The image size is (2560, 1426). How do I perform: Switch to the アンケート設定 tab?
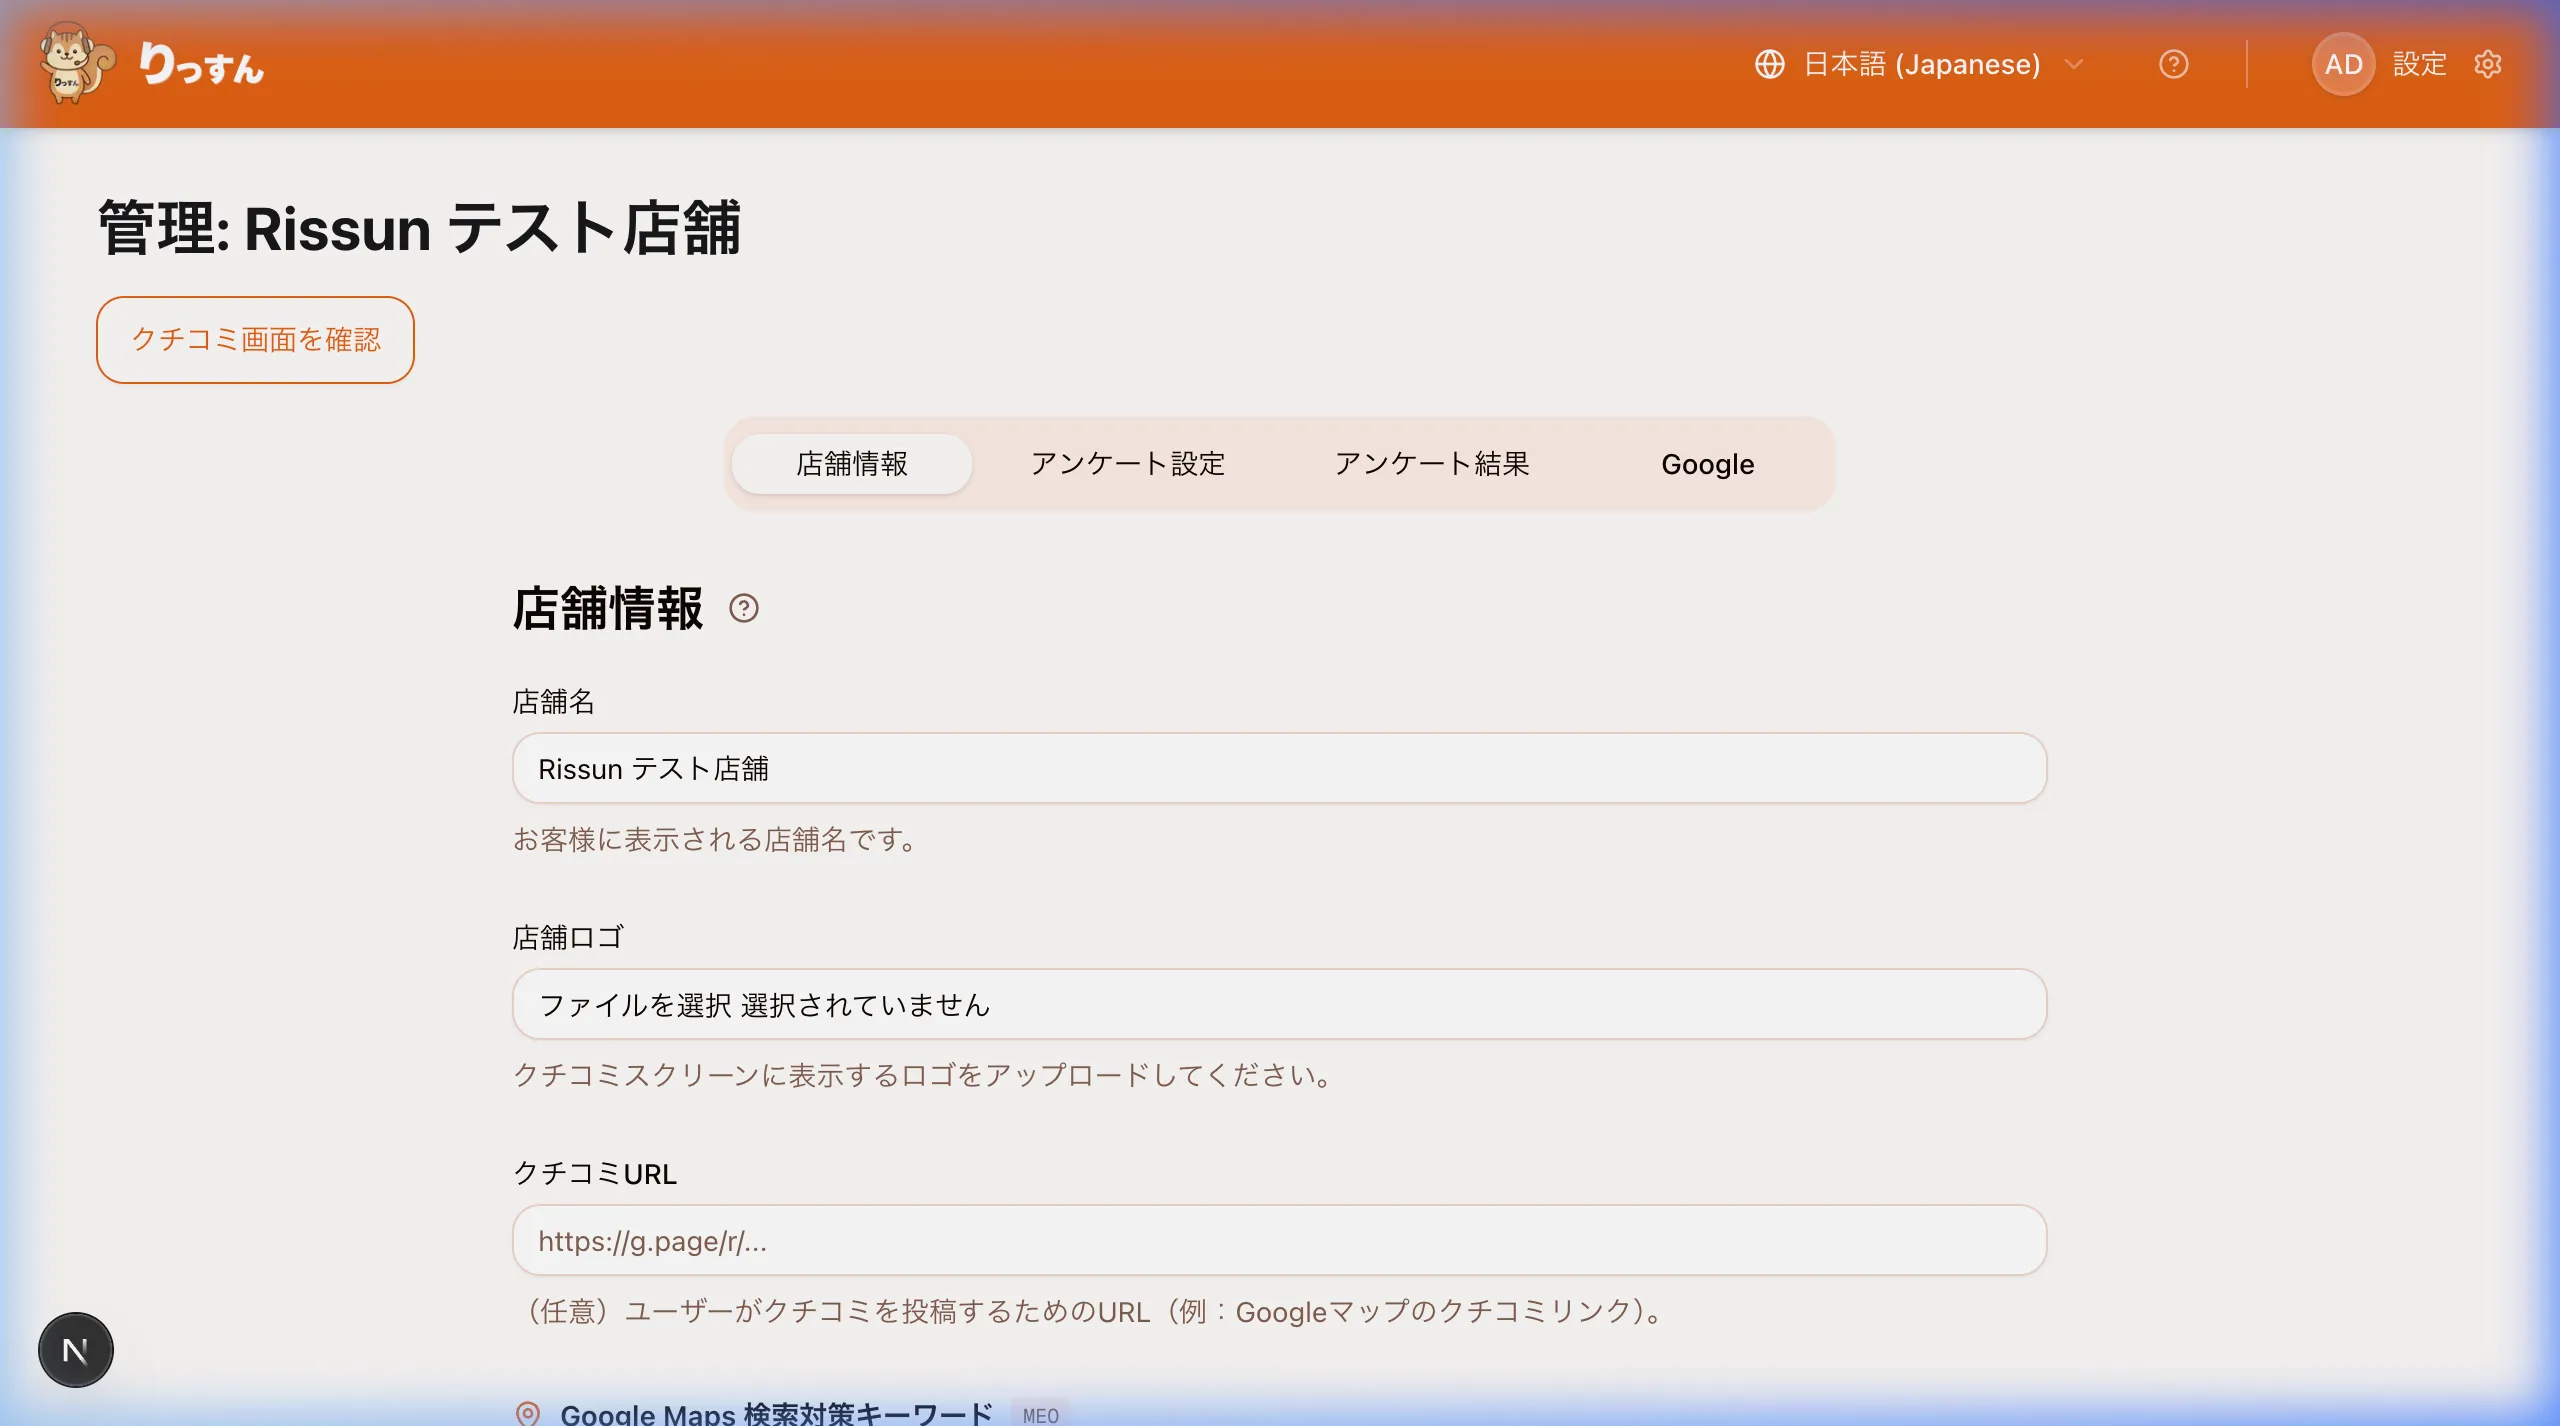(1127, 464)
